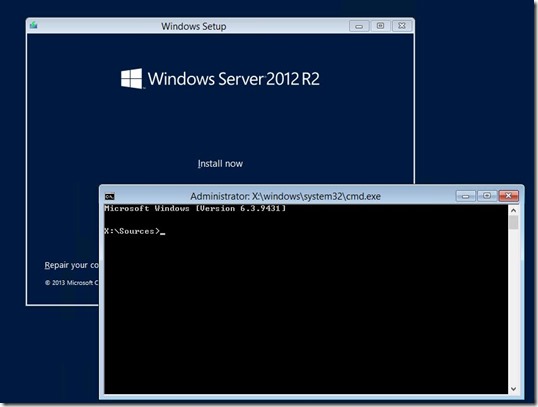Maximize the Windows Setup window
Screen dimensions: 538x407
click(x=380, y=26)
